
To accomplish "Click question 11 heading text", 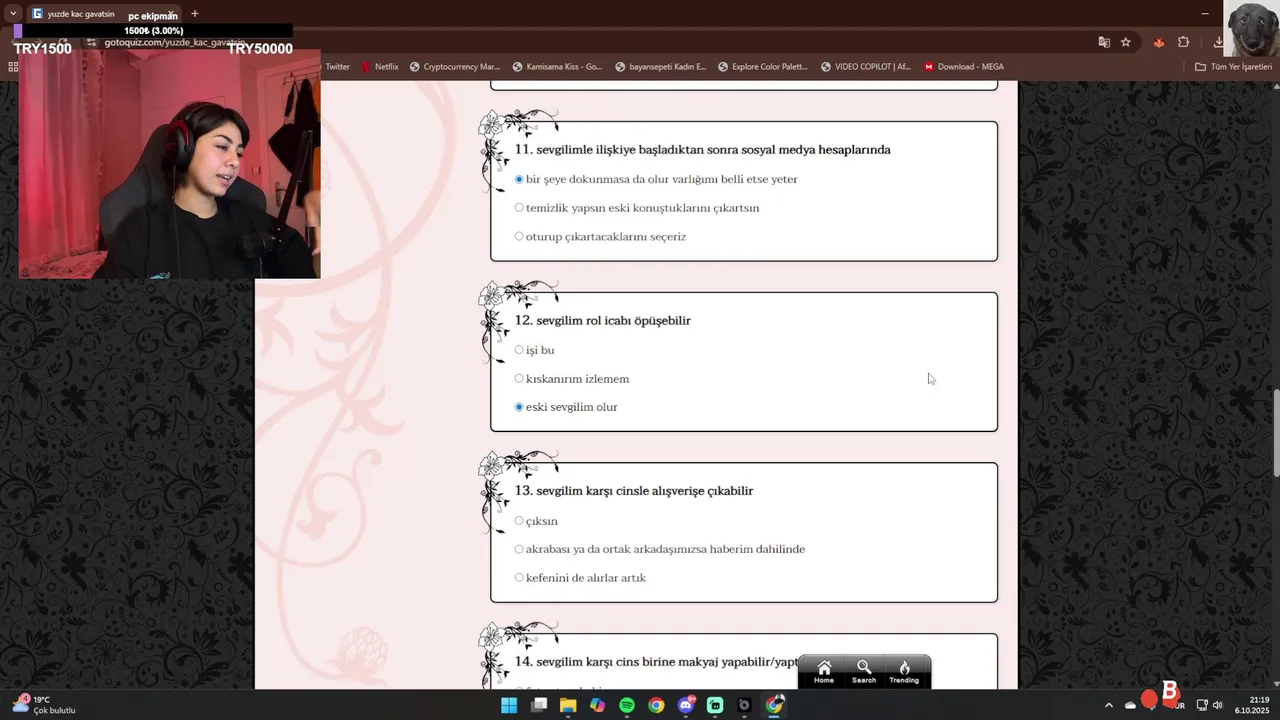I will (702, 150).
